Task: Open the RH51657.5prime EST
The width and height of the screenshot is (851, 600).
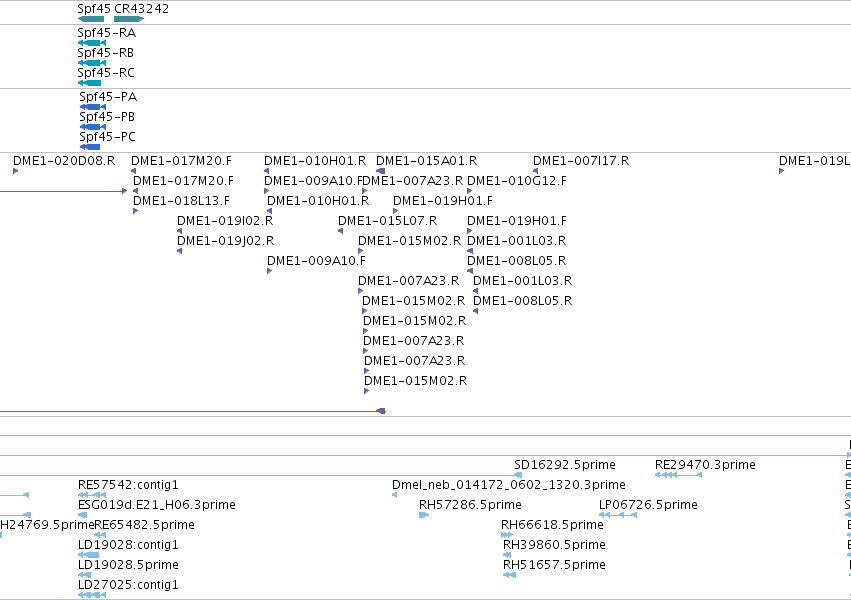Action: (510, 576)
